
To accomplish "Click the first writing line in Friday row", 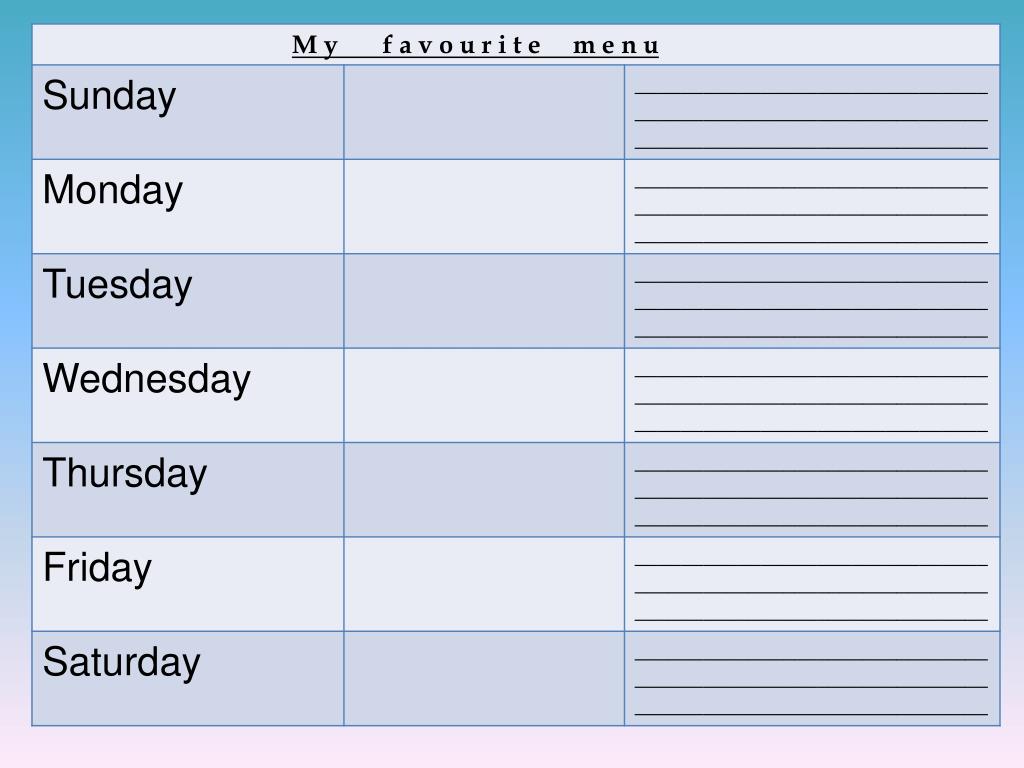I will point(811,565).
